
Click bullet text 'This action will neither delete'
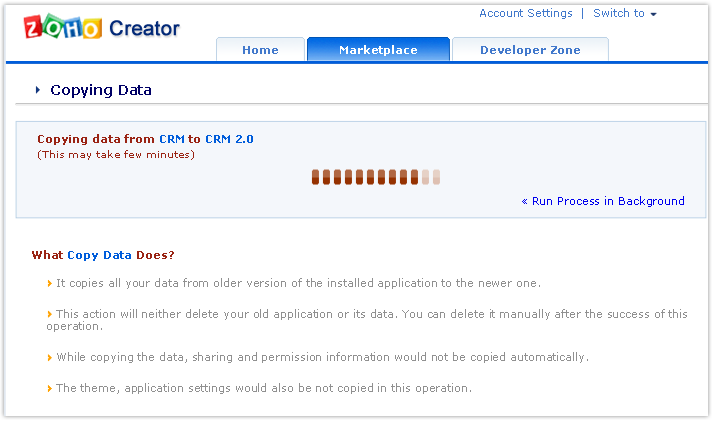click(x=367, y=320)
